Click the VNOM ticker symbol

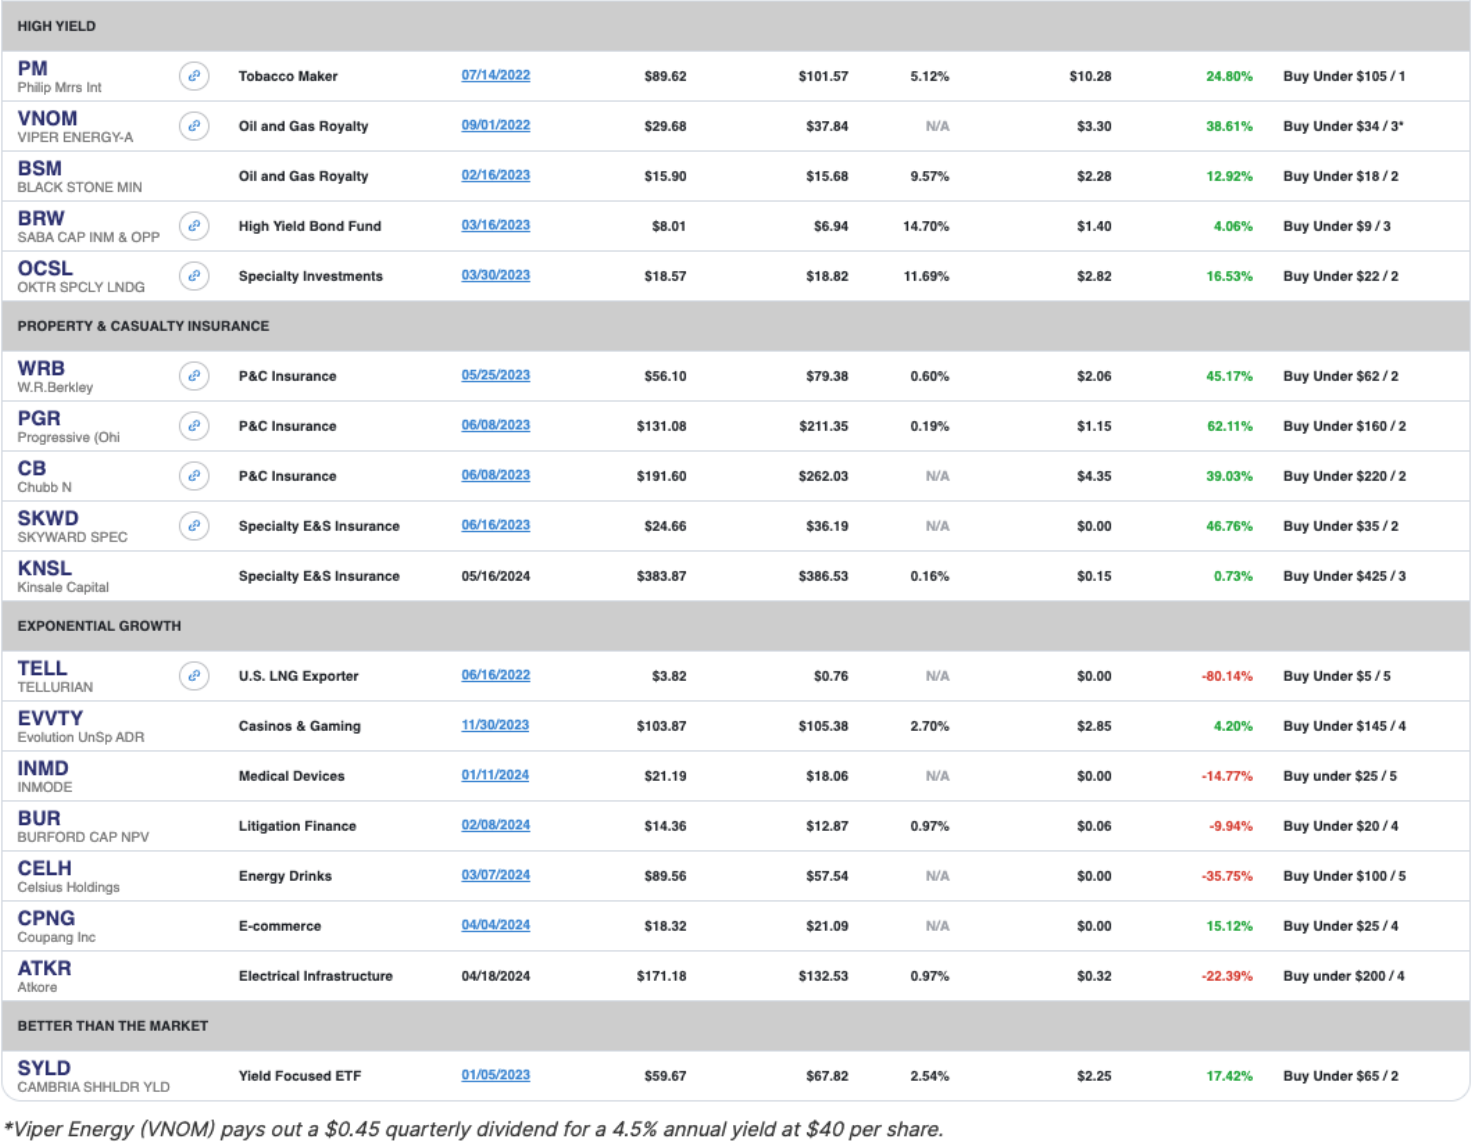pos(47,118)
